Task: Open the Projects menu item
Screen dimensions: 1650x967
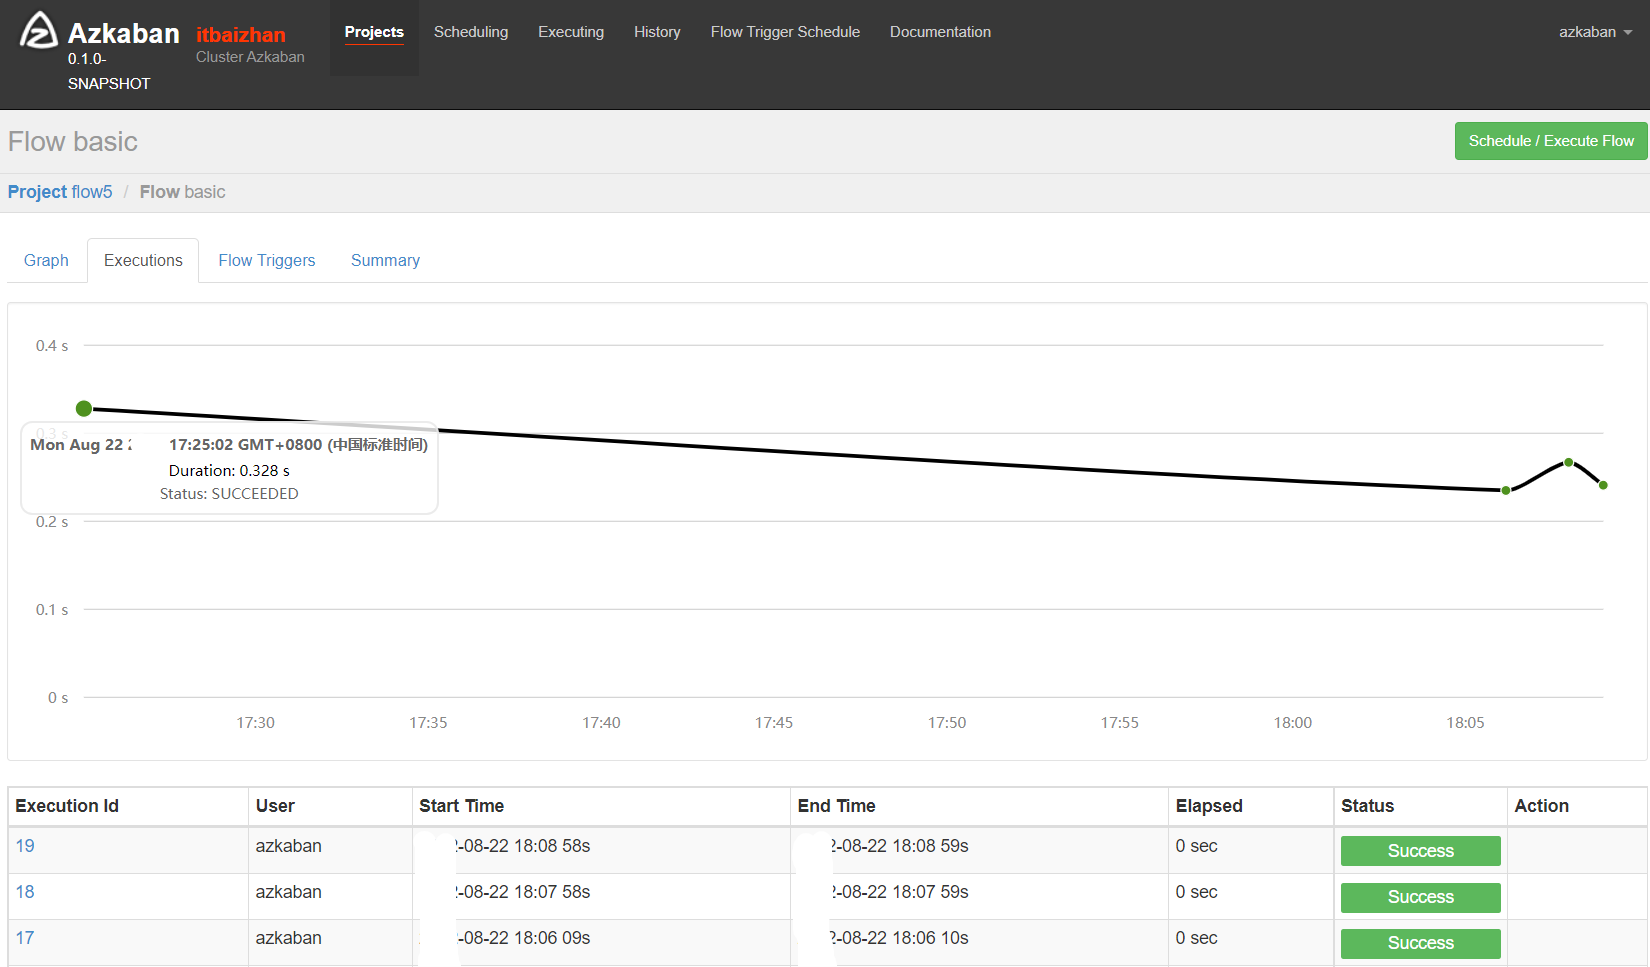Action: tap(374, 32)
